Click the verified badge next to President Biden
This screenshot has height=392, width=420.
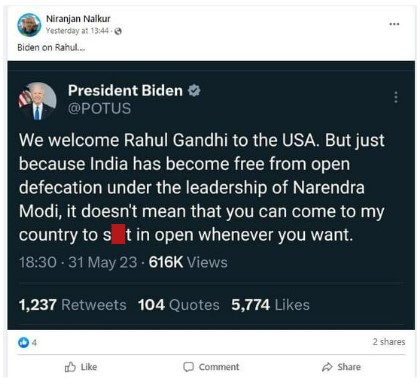(x=194, y=90)
